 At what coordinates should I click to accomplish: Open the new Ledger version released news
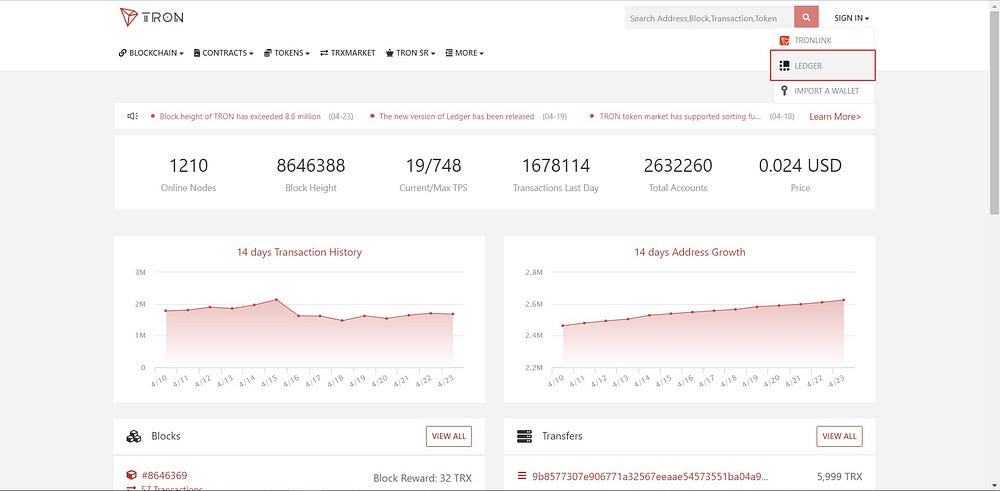pos(457,117)
